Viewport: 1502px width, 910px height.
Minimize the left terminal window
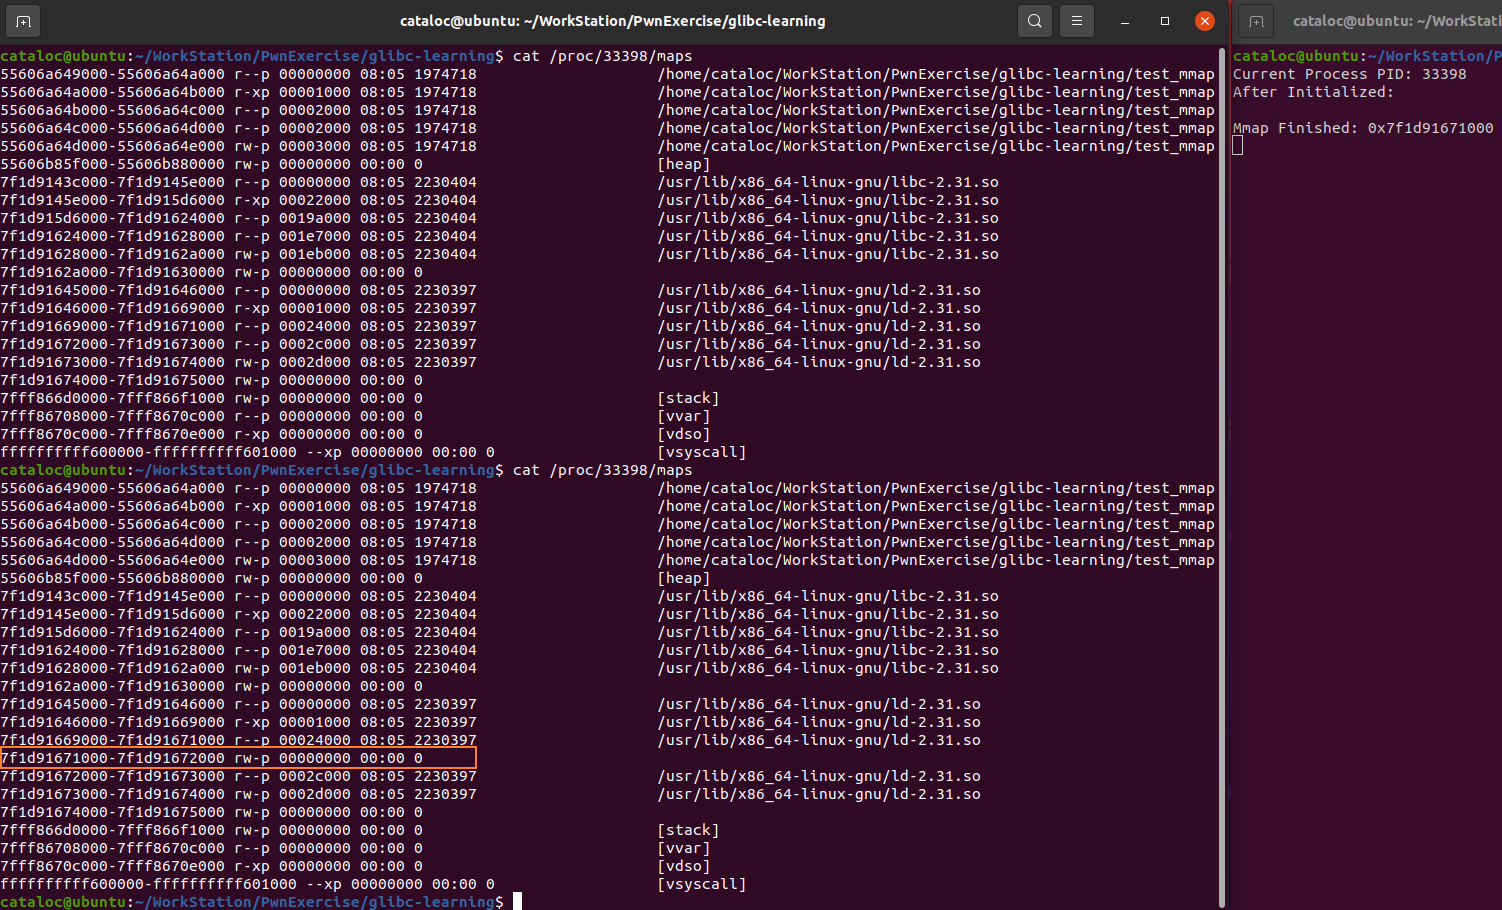tap(1125, 21)
